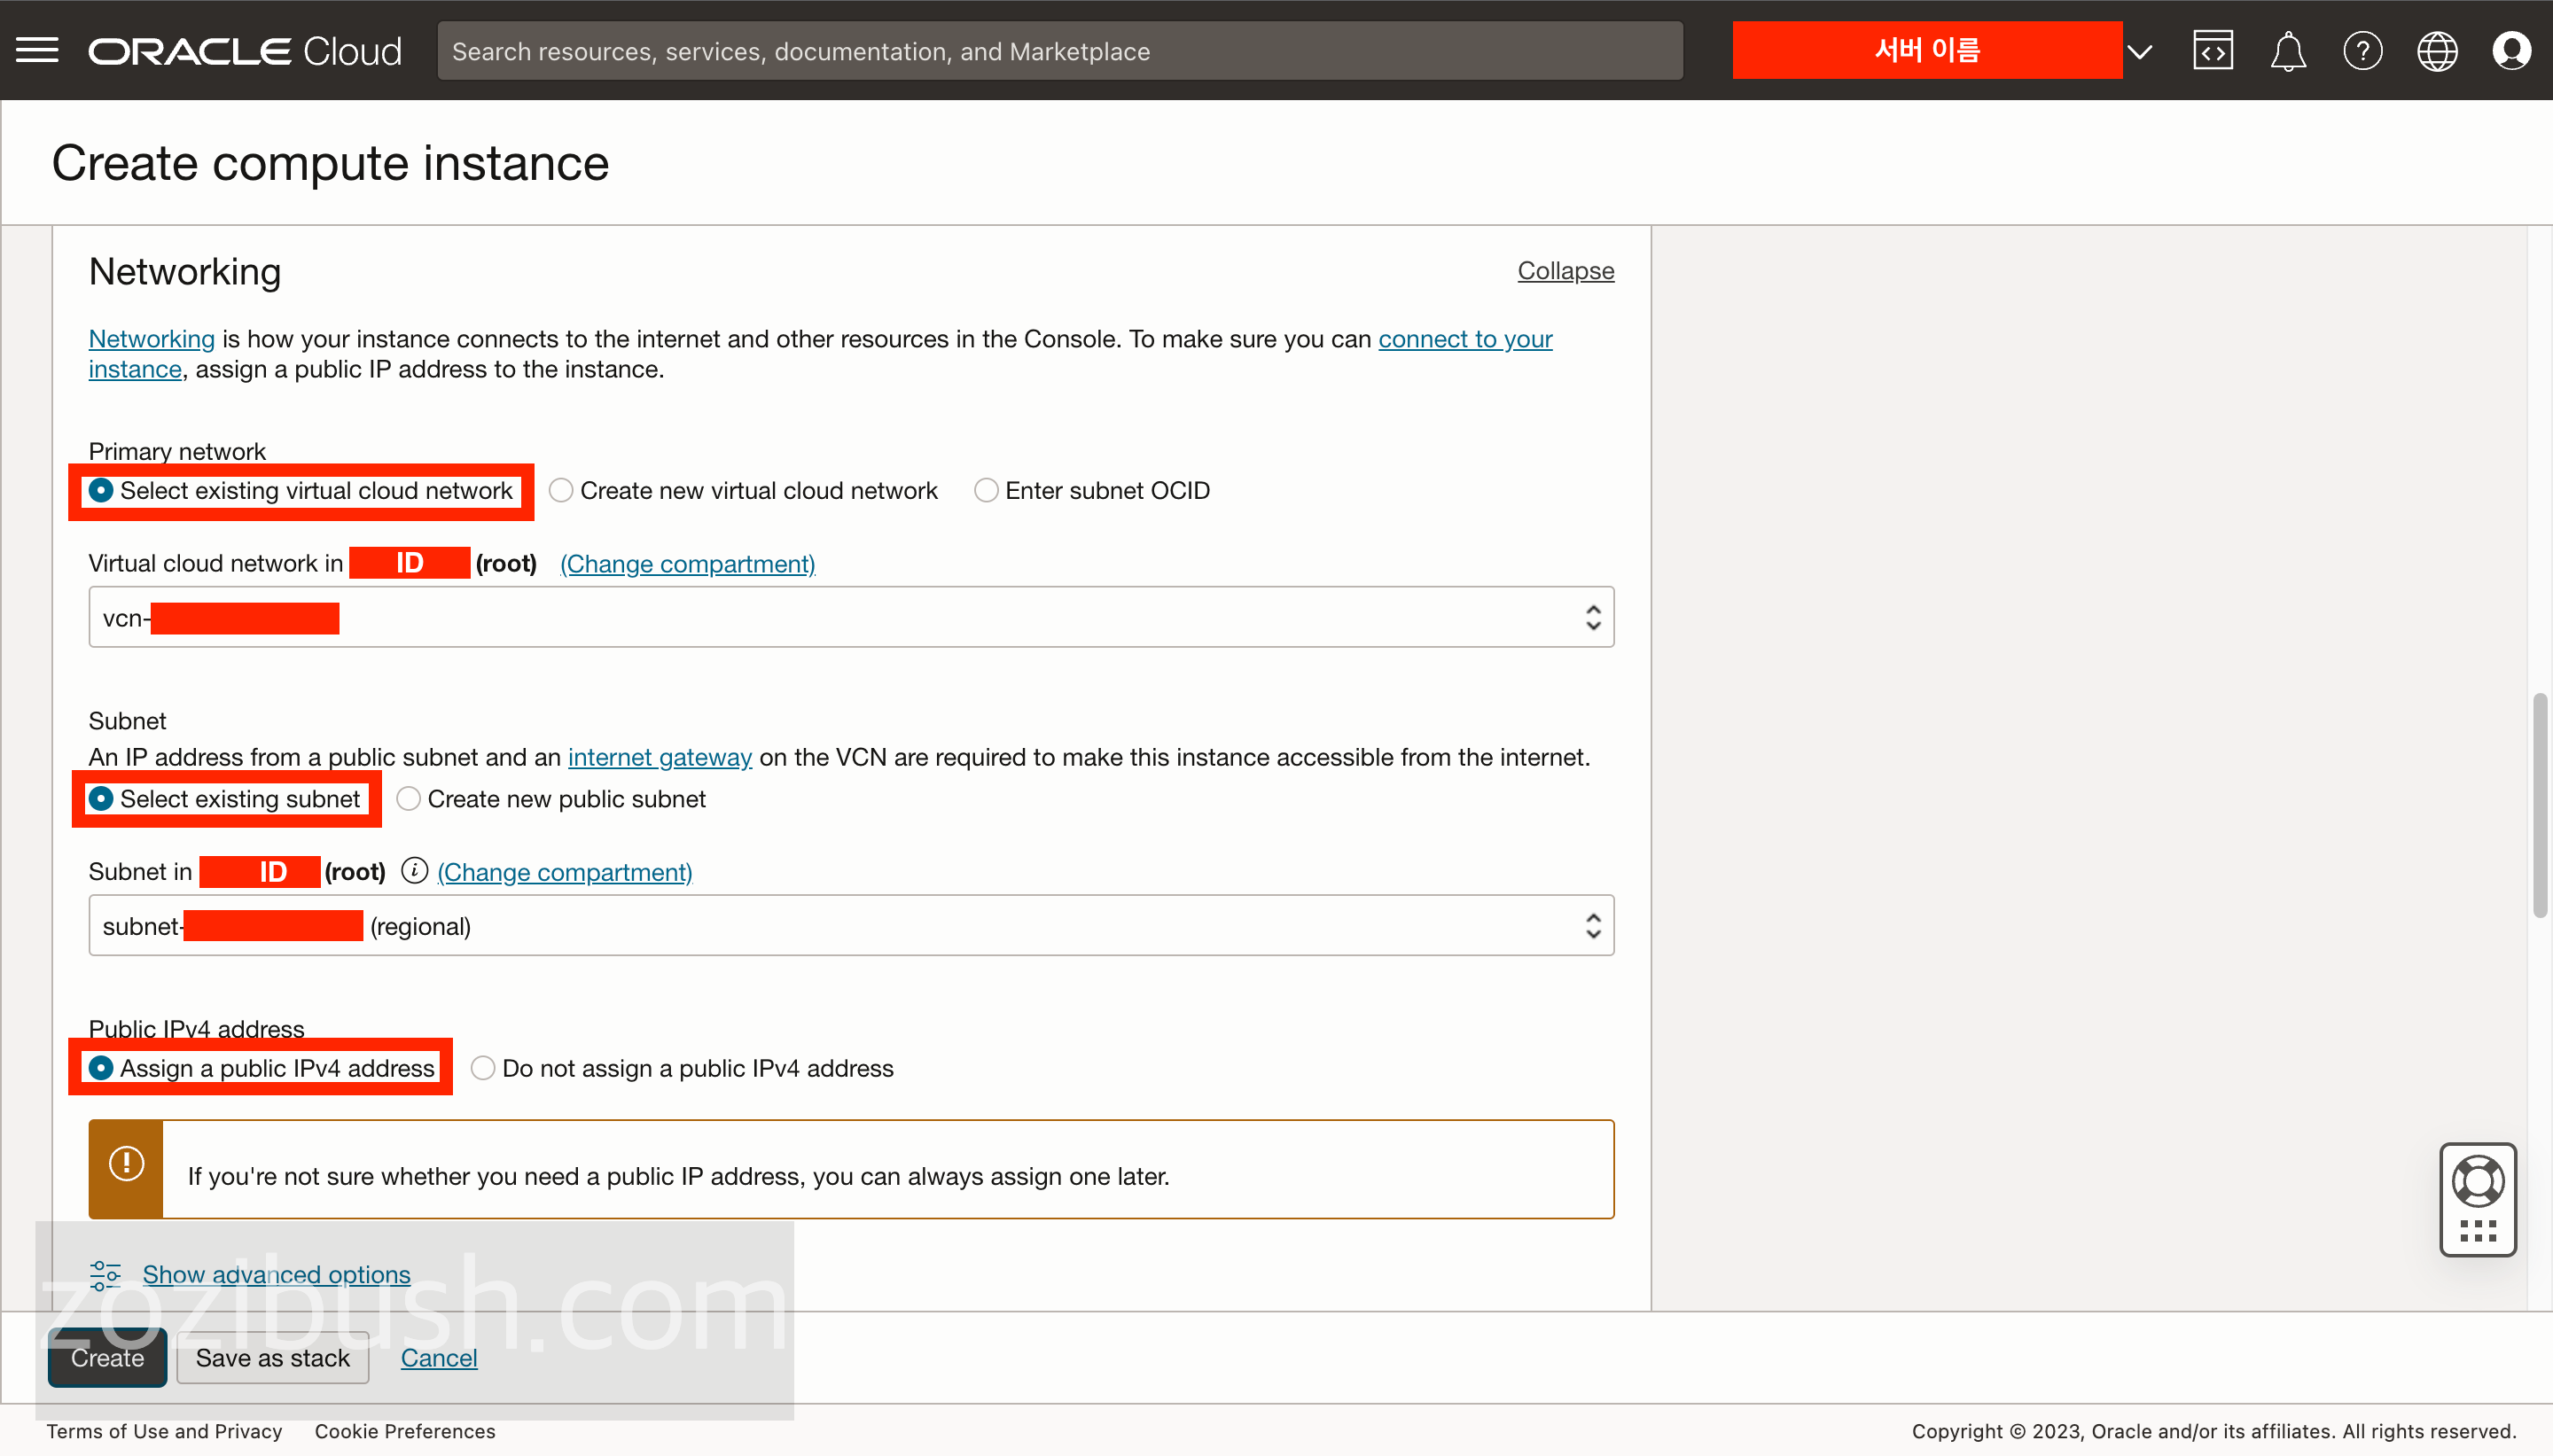Screen dimensions: 2553x1456
Task: Open Terms of Use and Privacy
Action: coord(164,1431)
